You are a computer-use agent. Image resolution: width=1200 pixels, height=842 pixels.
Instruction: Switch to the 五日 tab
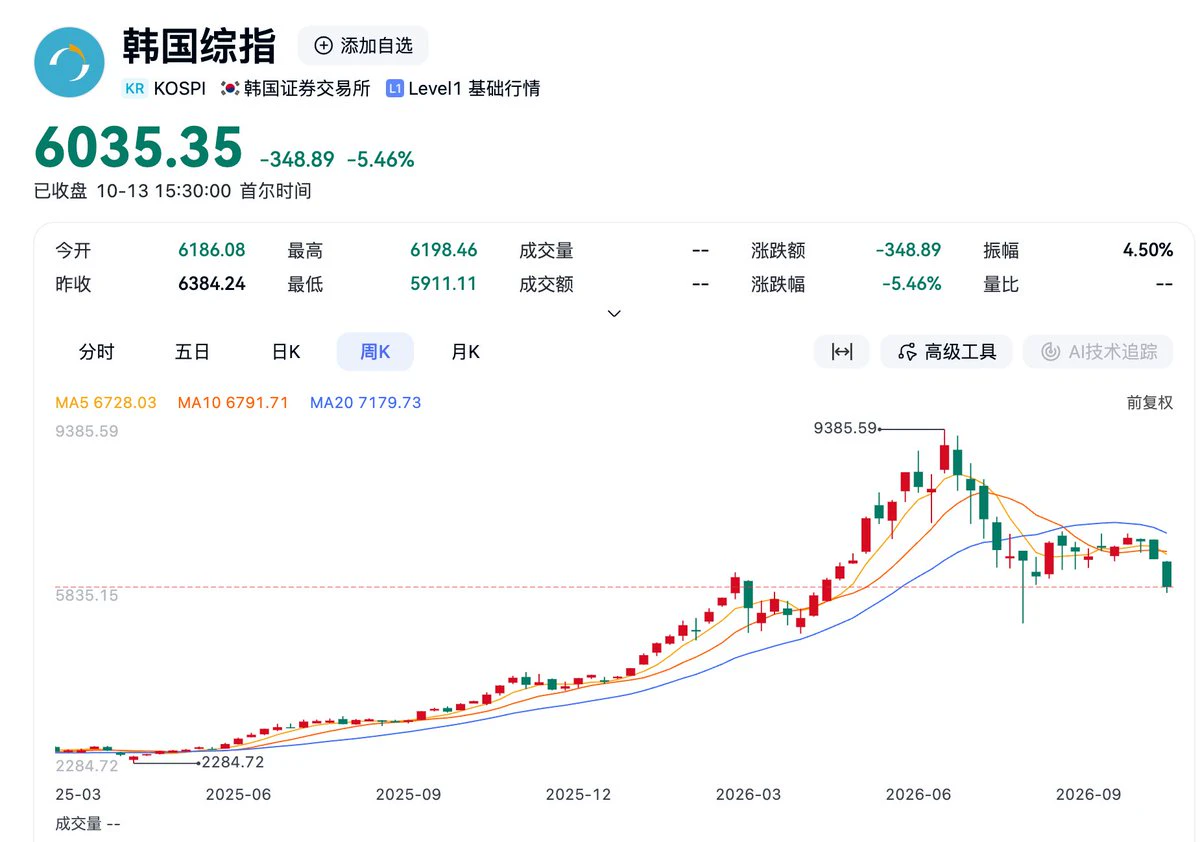(192, 352)
